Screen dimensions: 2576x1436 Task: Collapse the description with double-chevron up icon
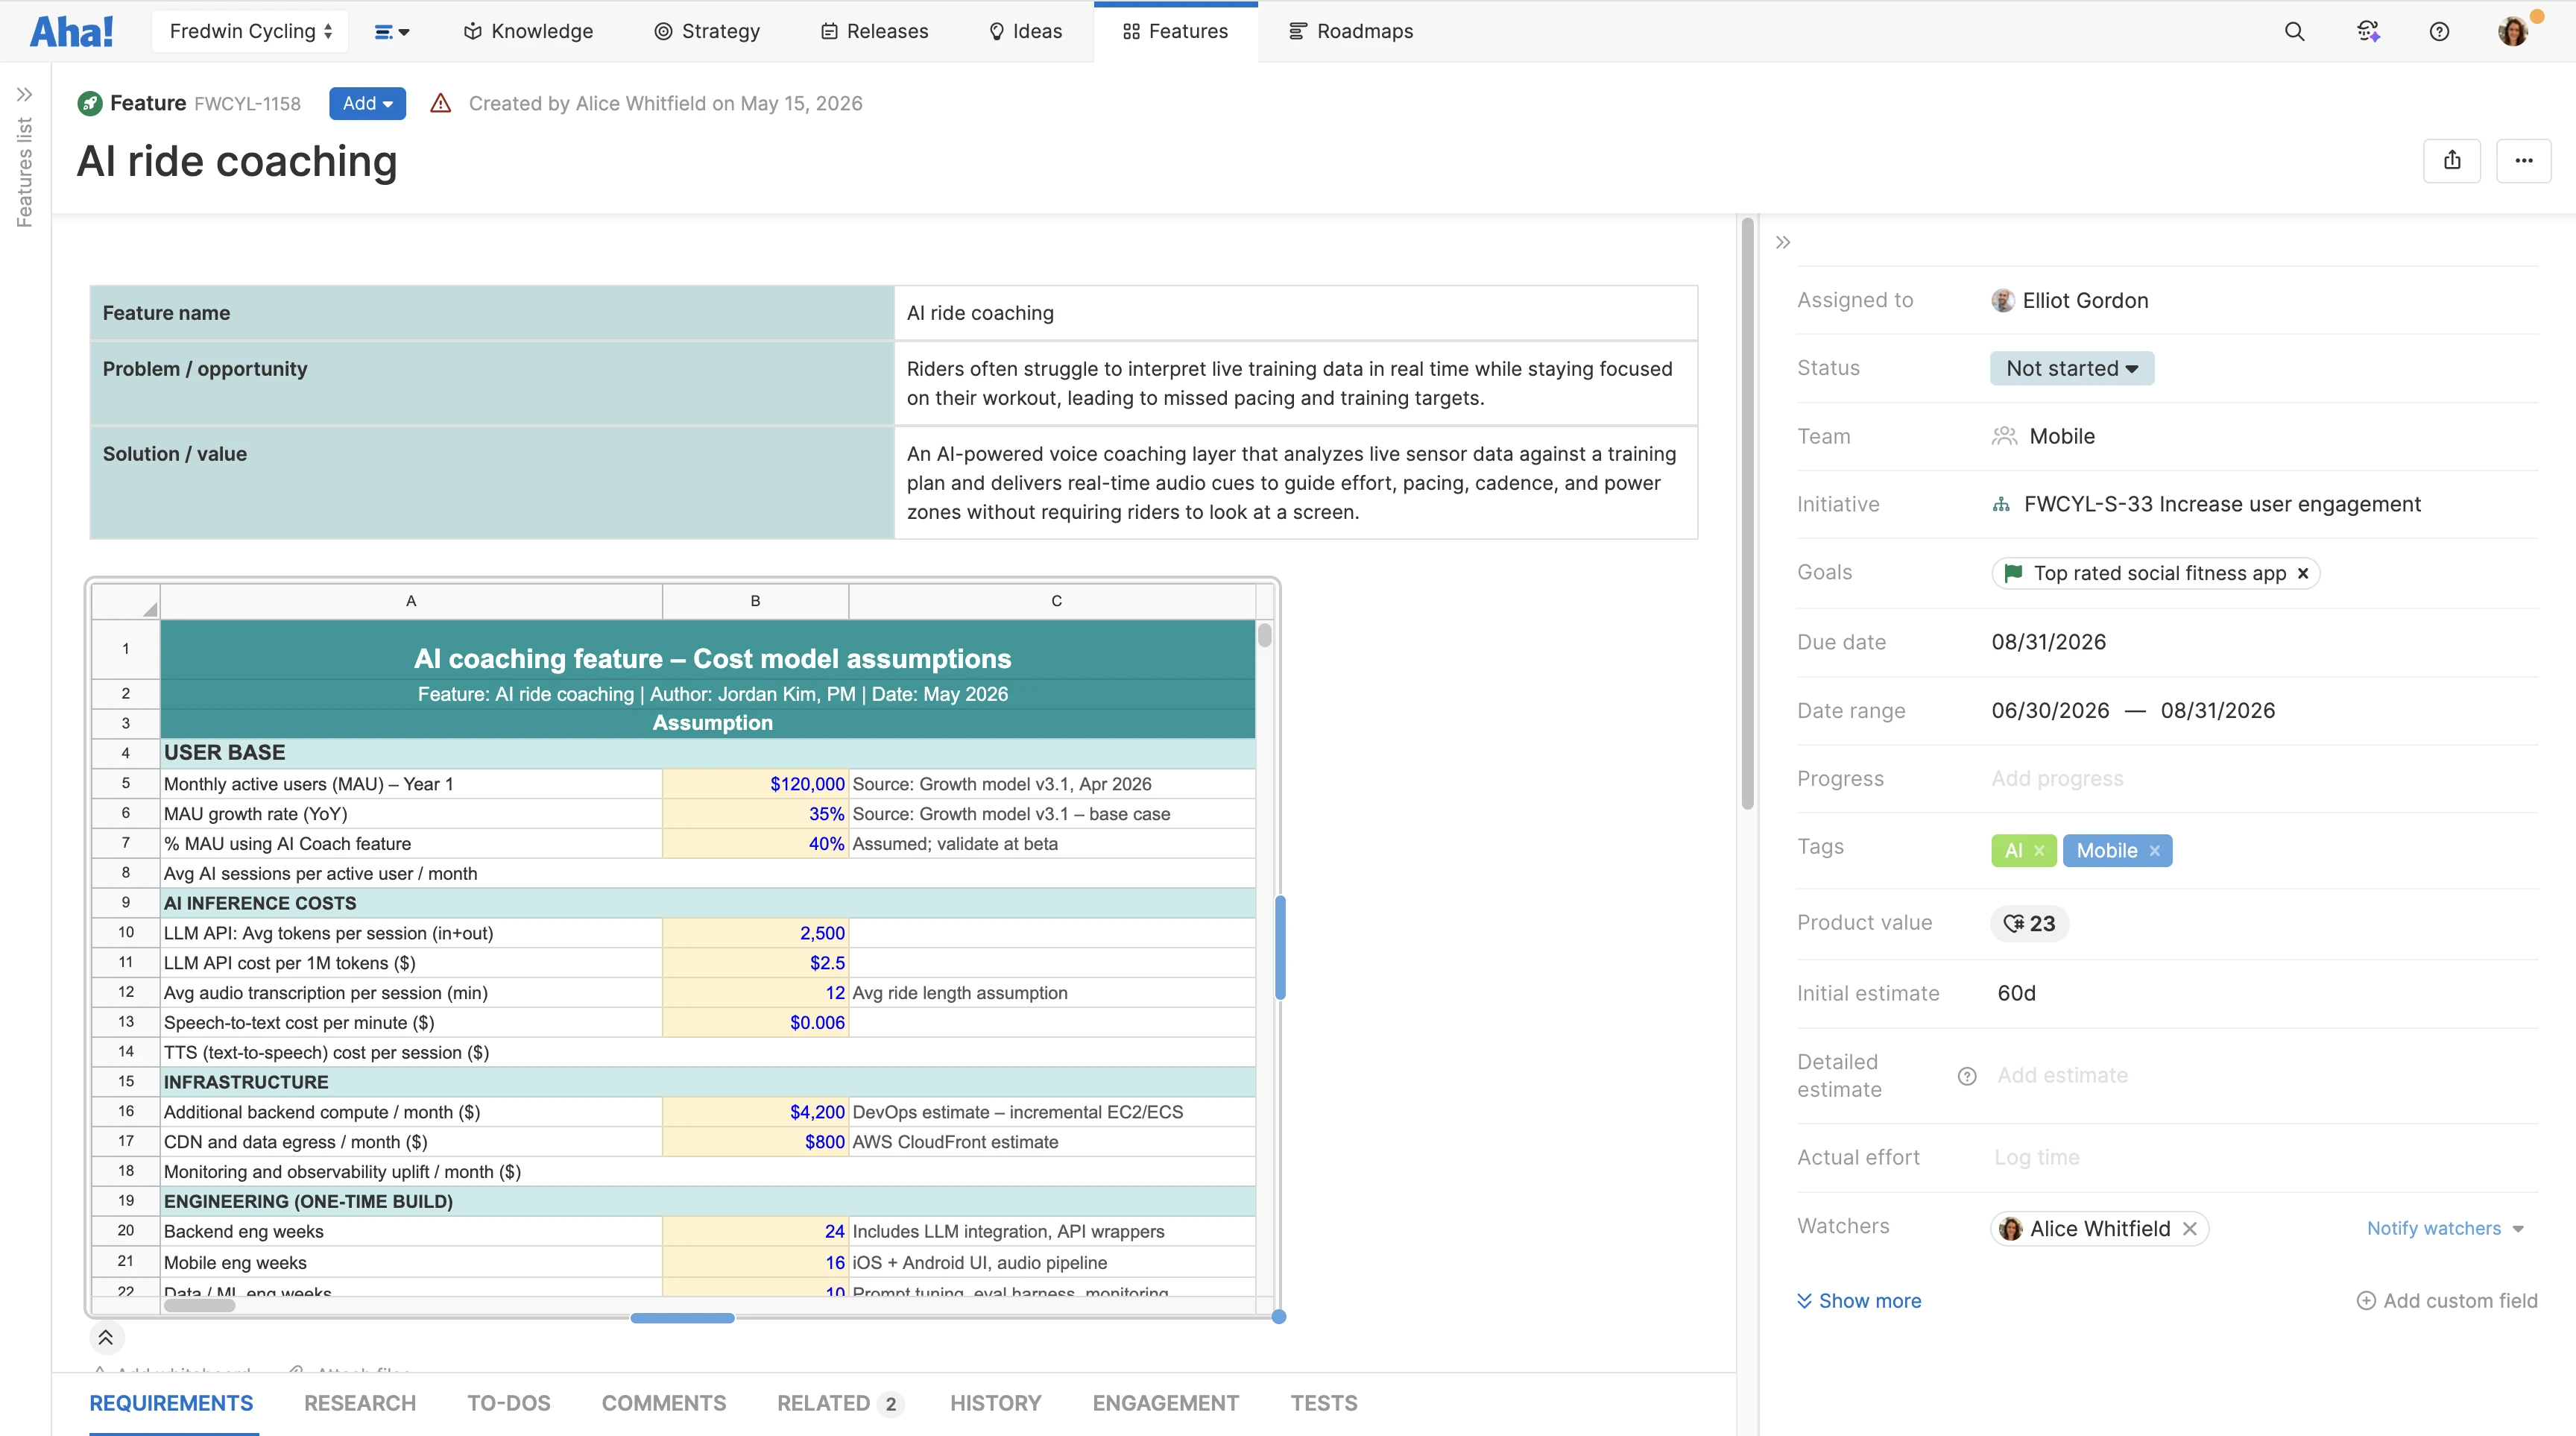[x=106, y=1337]
